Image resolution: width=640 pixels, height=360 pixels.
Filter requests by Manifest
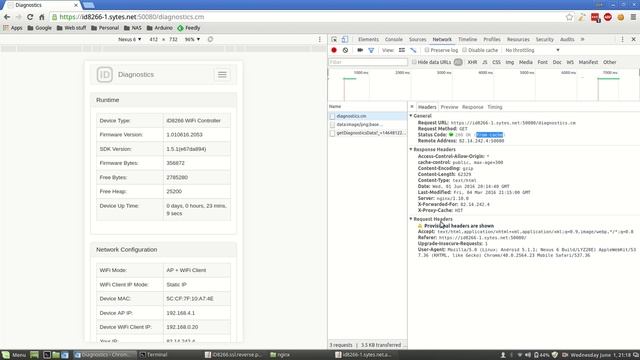point(588,62)
